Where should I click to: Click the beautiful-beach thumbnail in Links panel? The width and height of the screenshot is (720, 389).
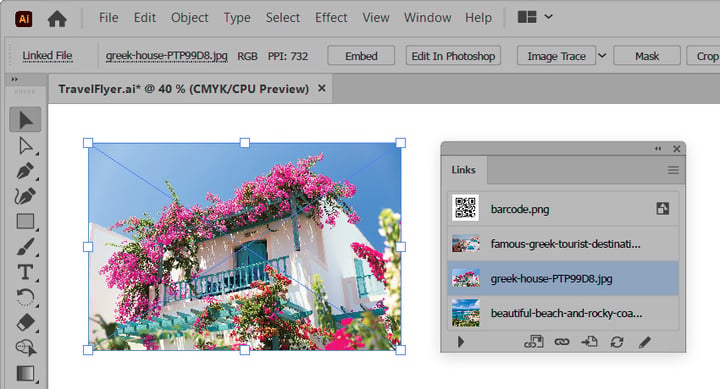click(466, 313)
